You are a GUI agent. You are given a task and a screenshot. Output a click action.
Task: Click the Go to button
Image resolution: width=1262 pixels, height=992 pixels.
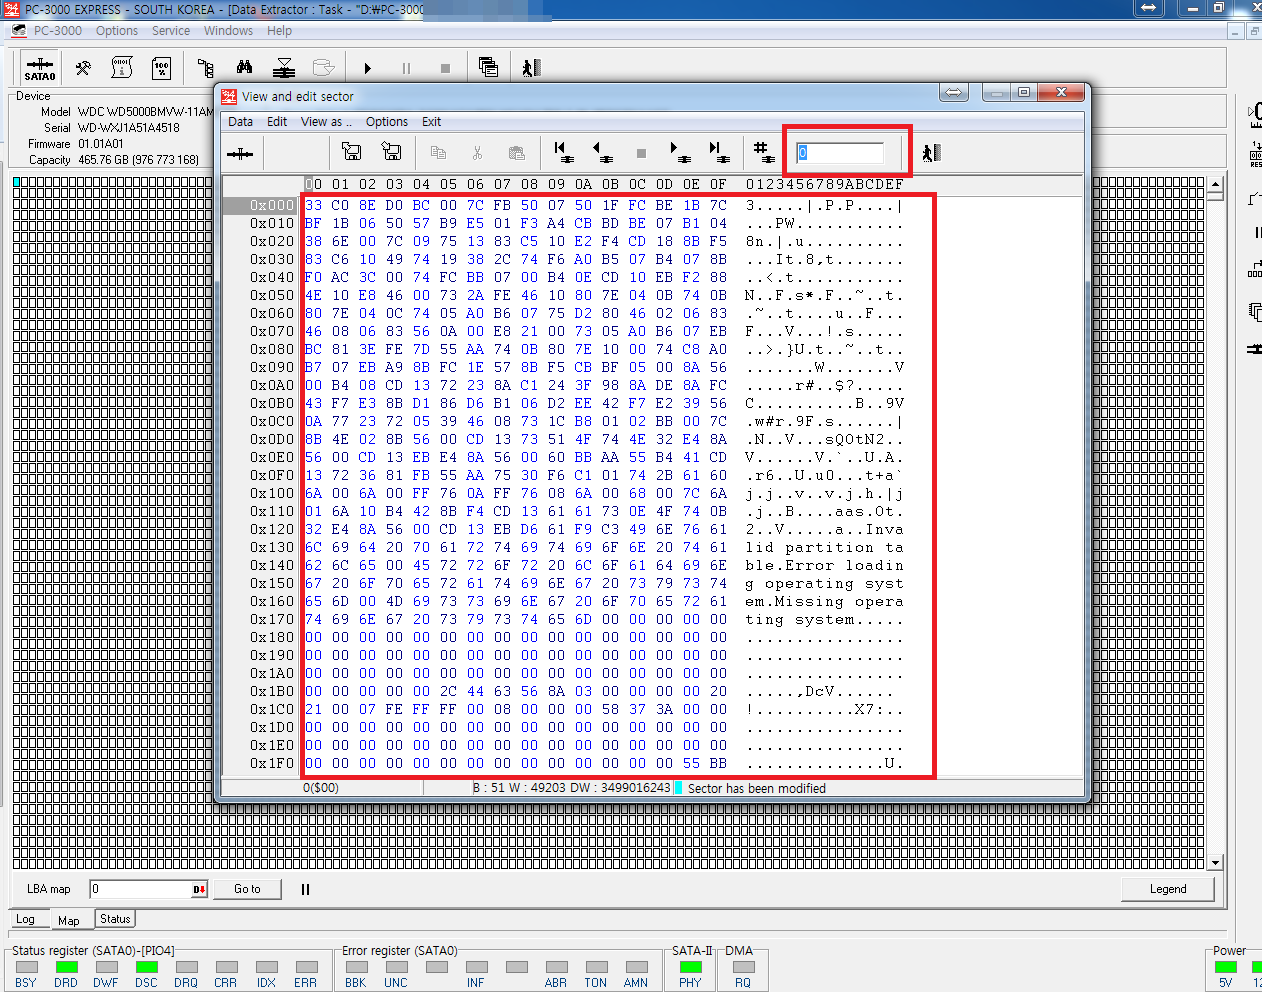click(247, 889)
